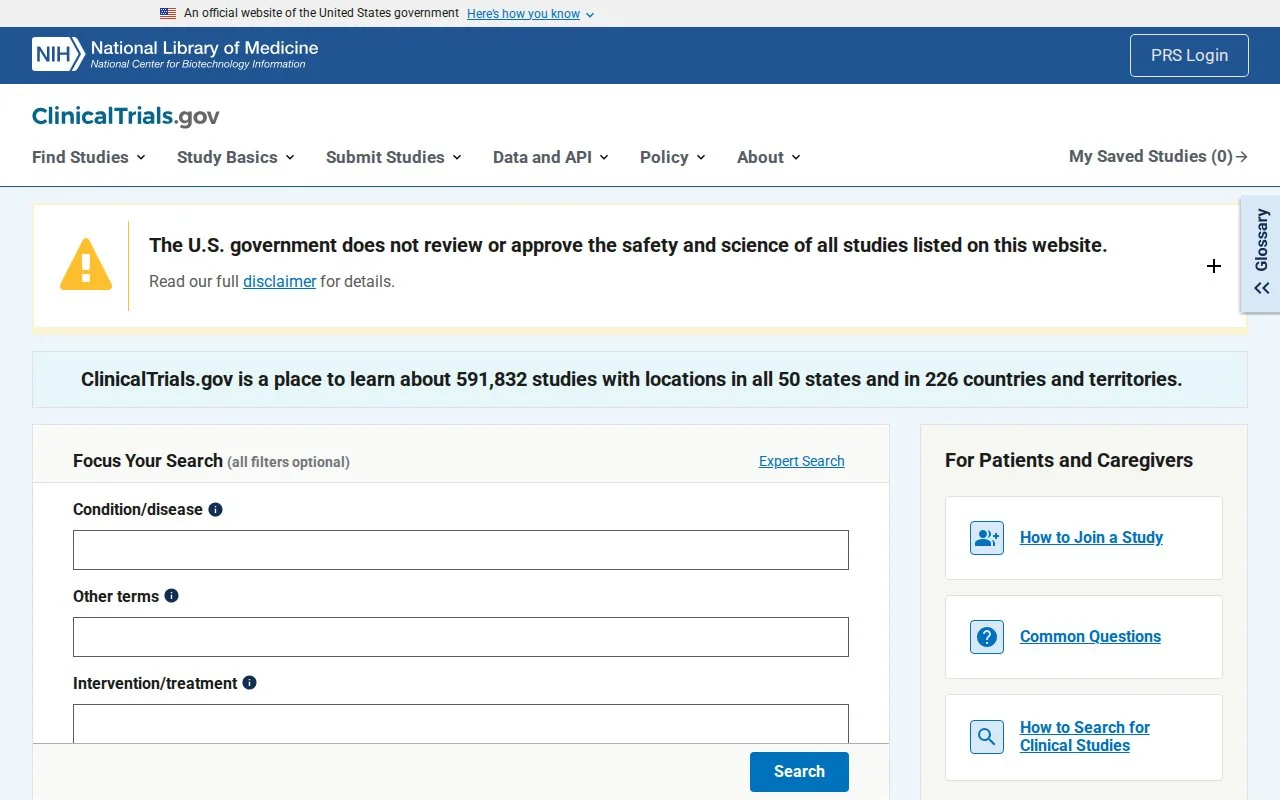Click the "Focus Your Search" heading
The width and height of the screenshot is (1280, 800).
(148, 461)
